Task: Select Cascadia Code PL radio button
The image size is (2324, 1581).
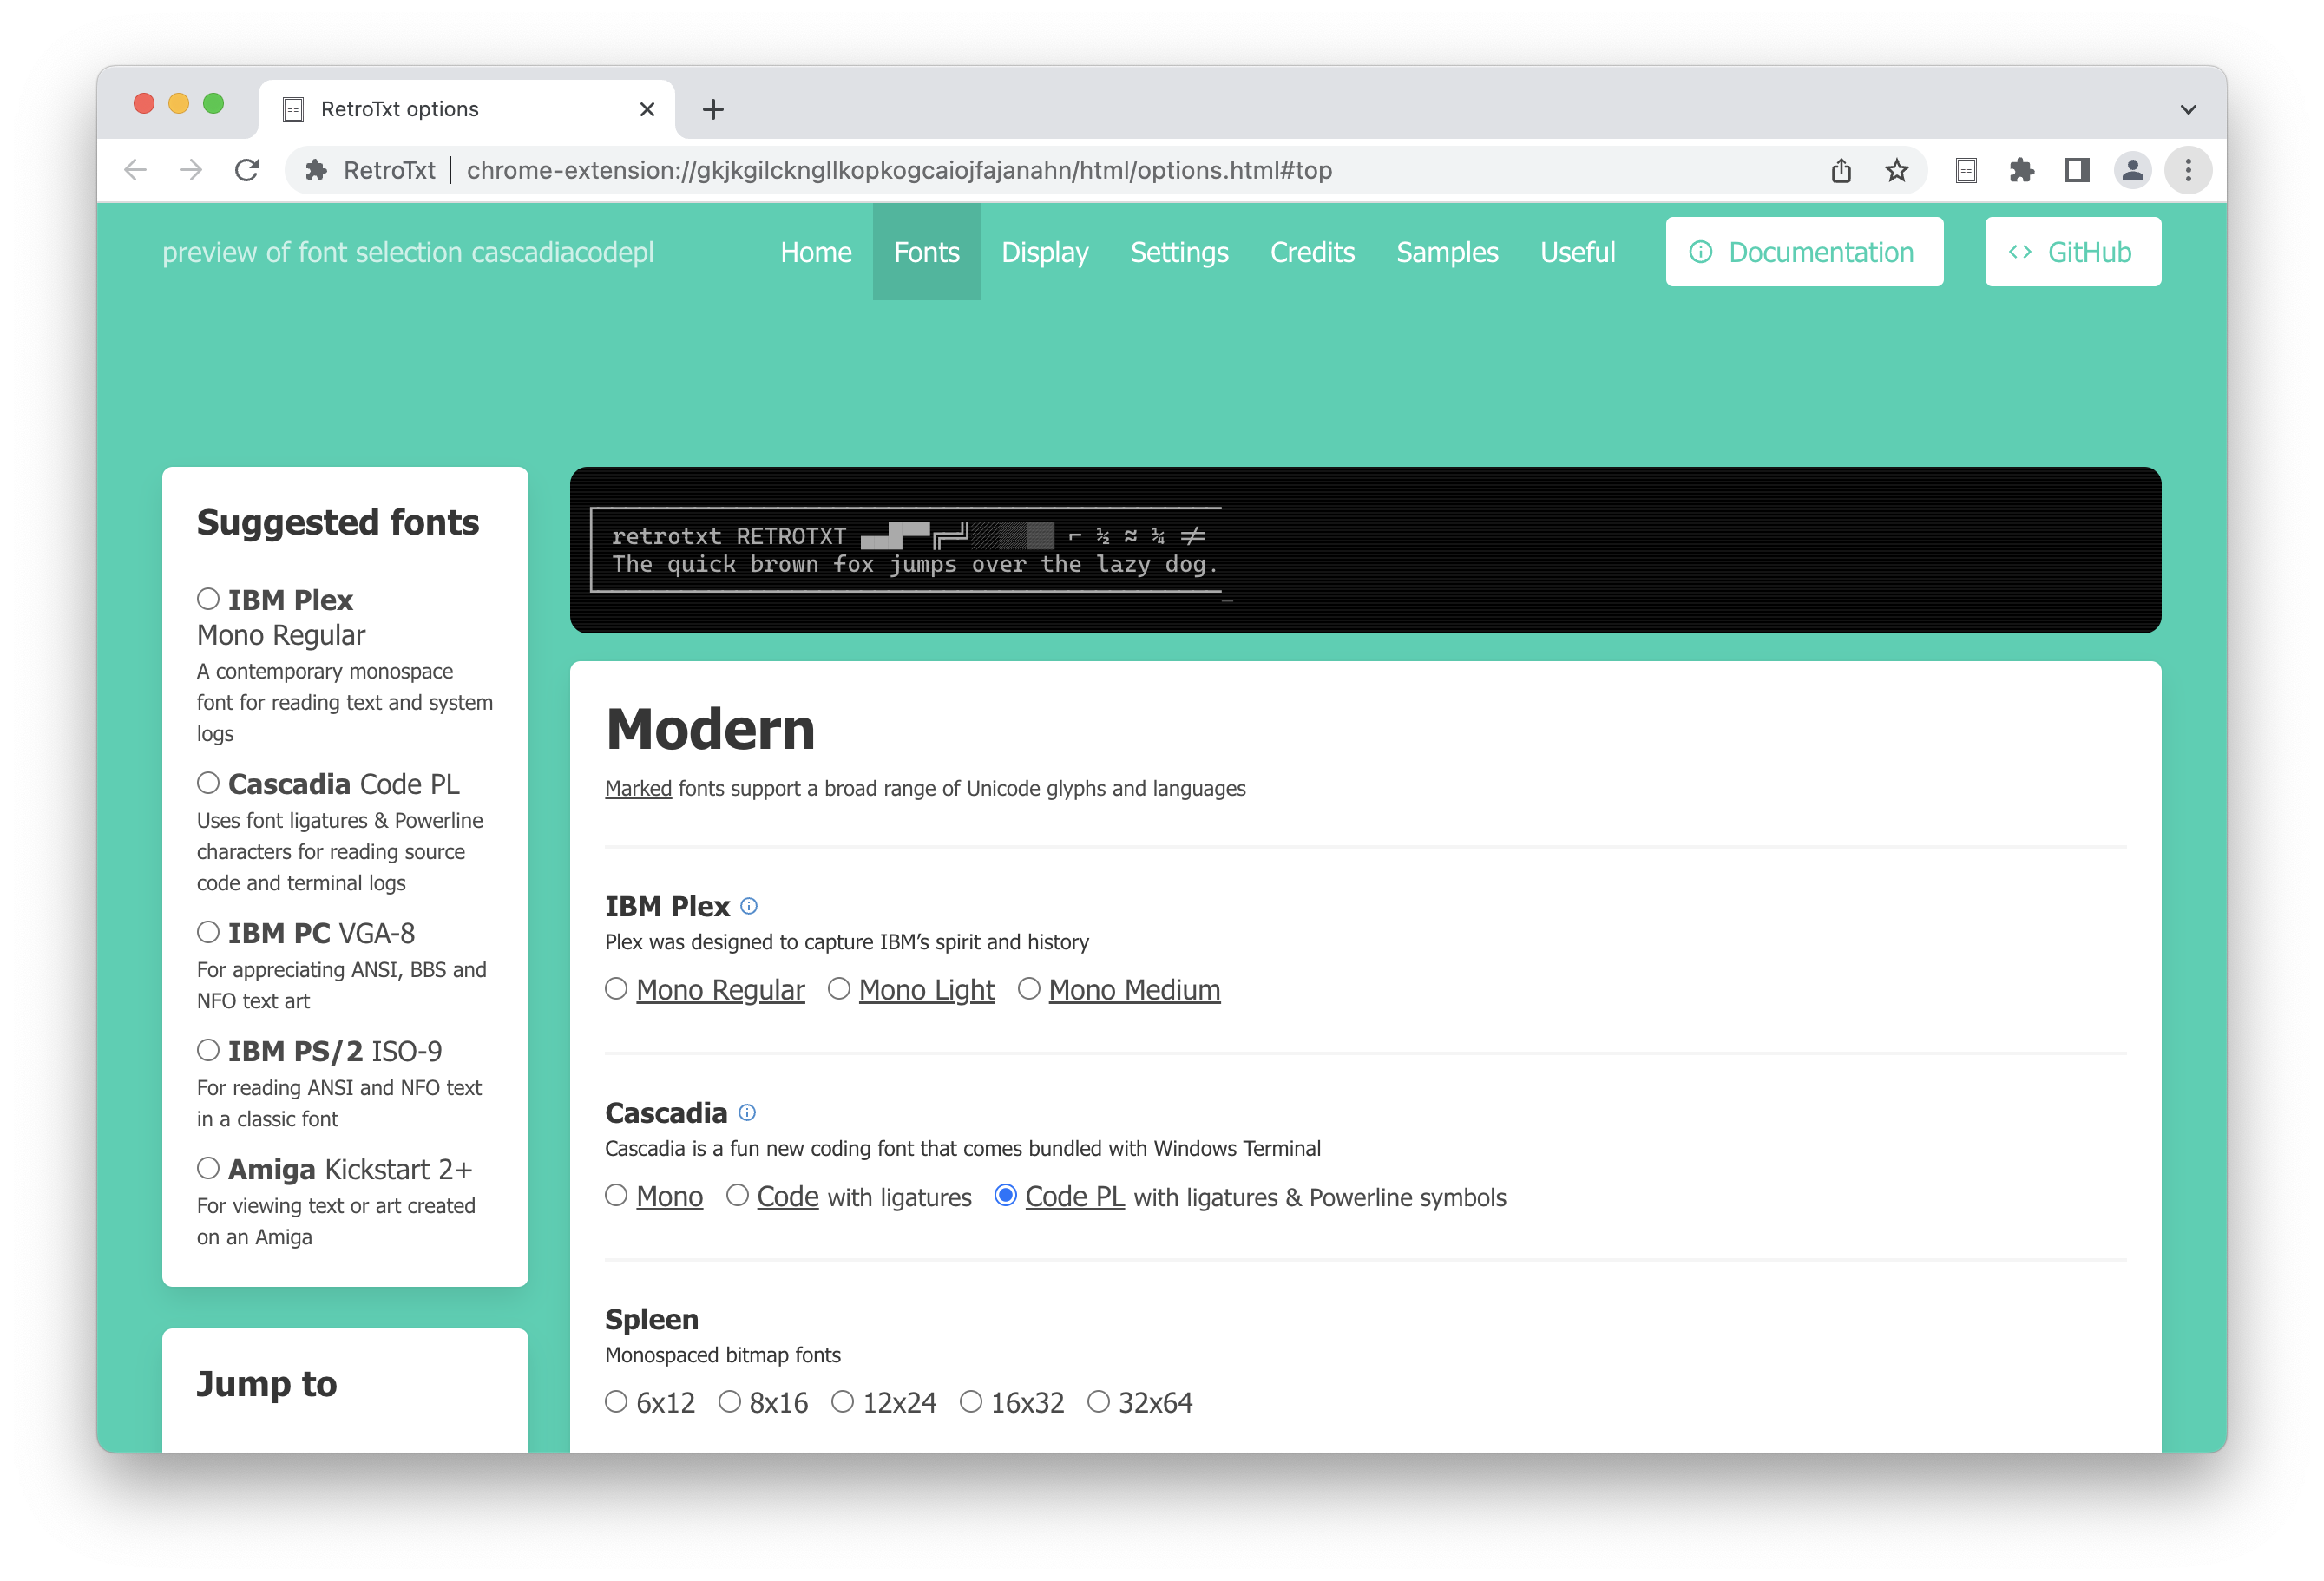Action: pos(1005,1195)
